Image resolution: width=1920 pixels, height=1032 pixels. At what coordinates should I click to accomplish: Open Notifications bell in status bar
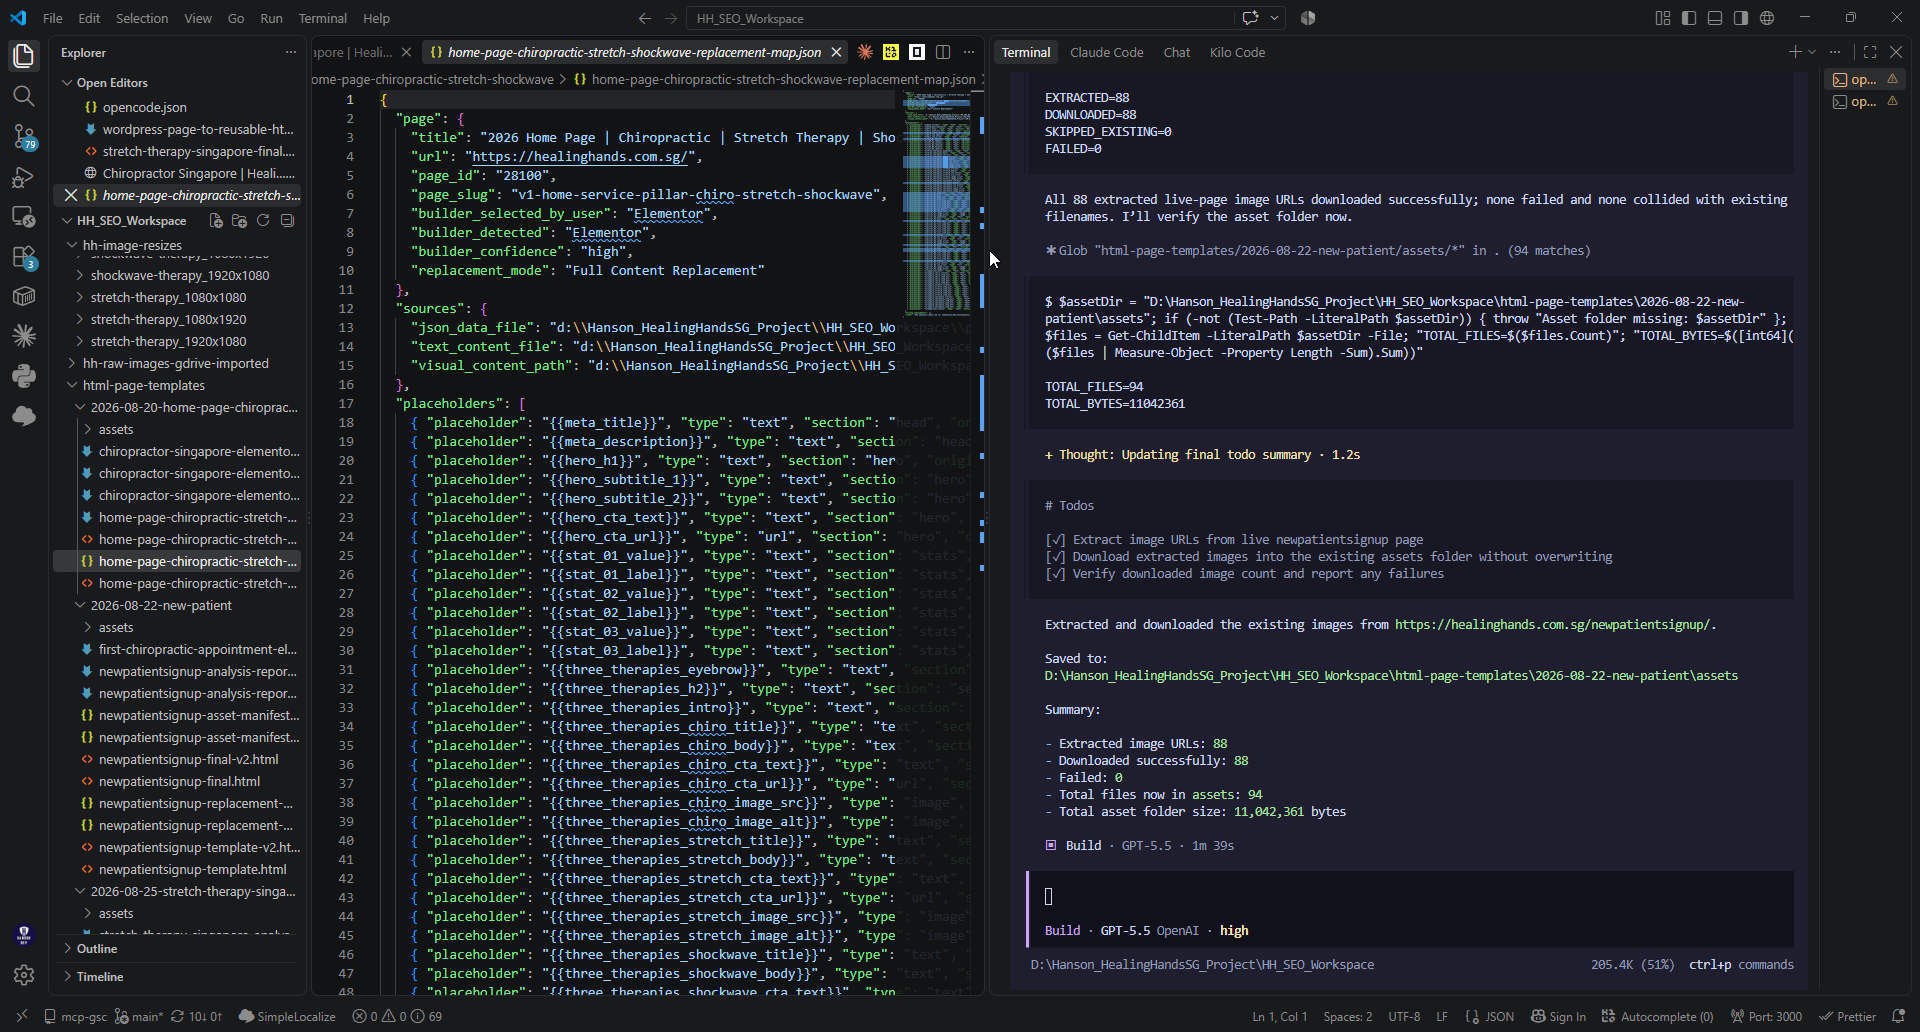pos(1898,1016)
